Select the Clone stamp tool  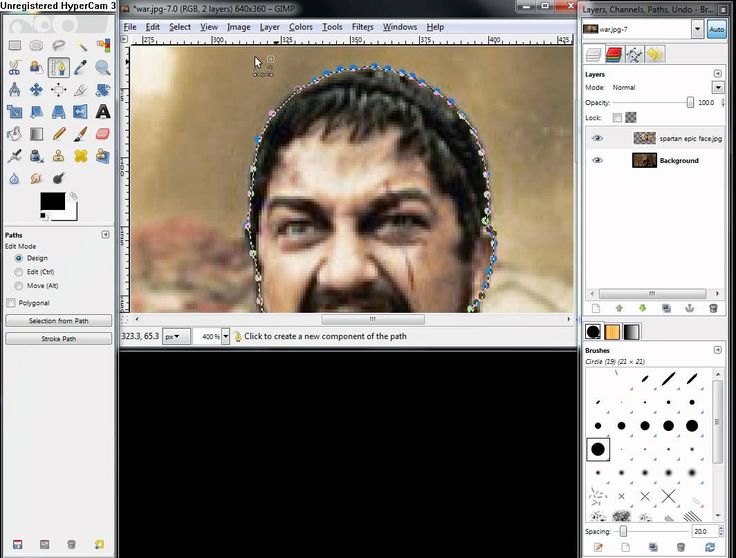58,156
